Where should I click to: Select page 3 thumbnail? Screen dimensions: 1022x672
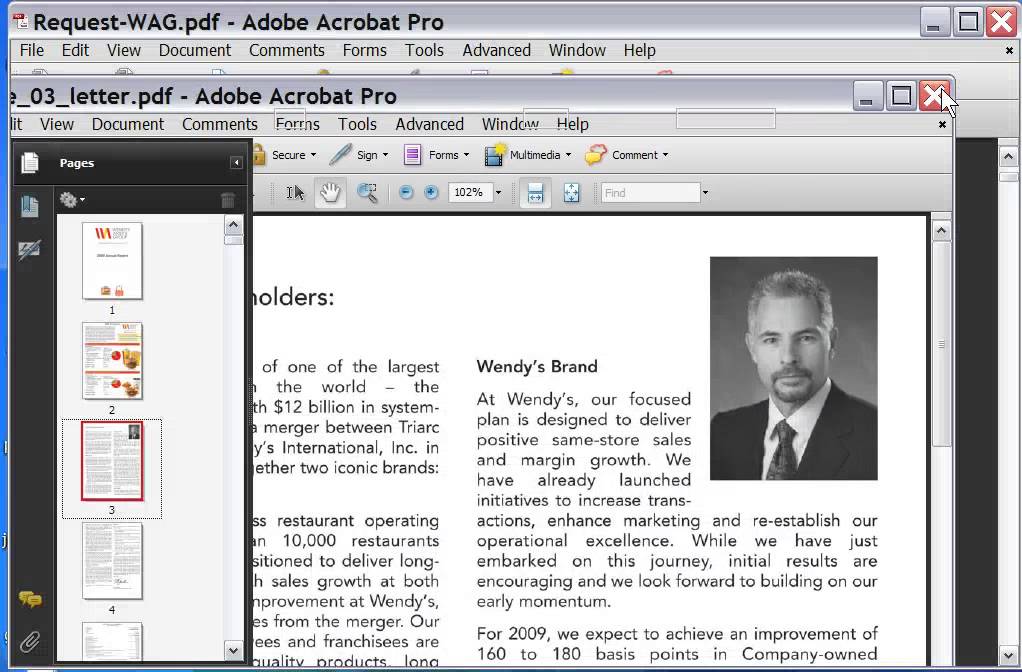tap(112, 461)
